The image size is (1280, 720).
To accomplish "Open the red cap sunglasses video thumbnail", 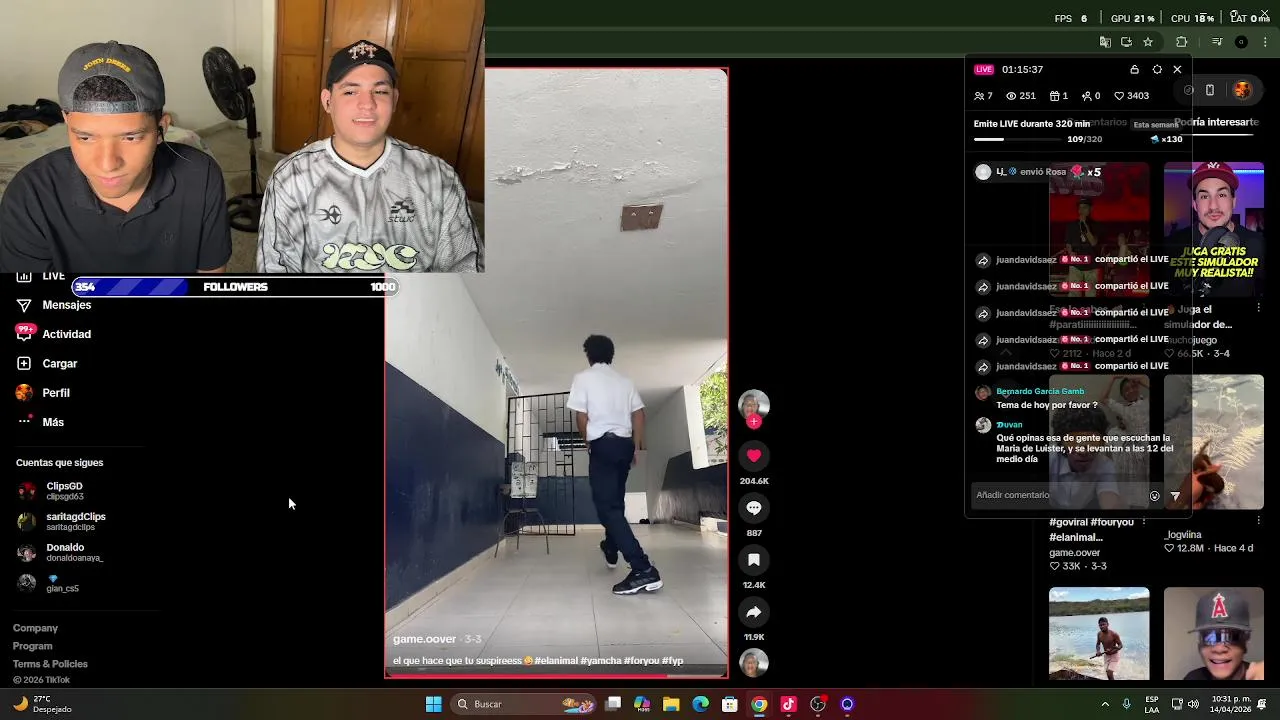I will 1214,633.
